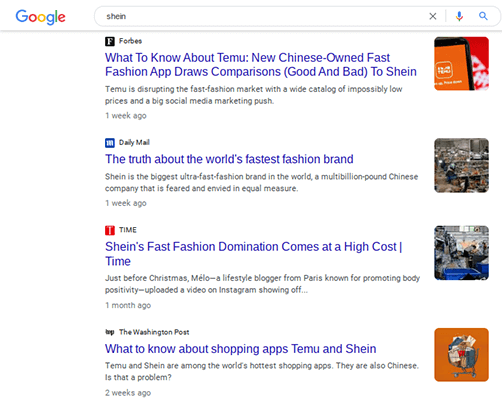Click the TIME source name

pyautogui.click(x=128, y=230)
